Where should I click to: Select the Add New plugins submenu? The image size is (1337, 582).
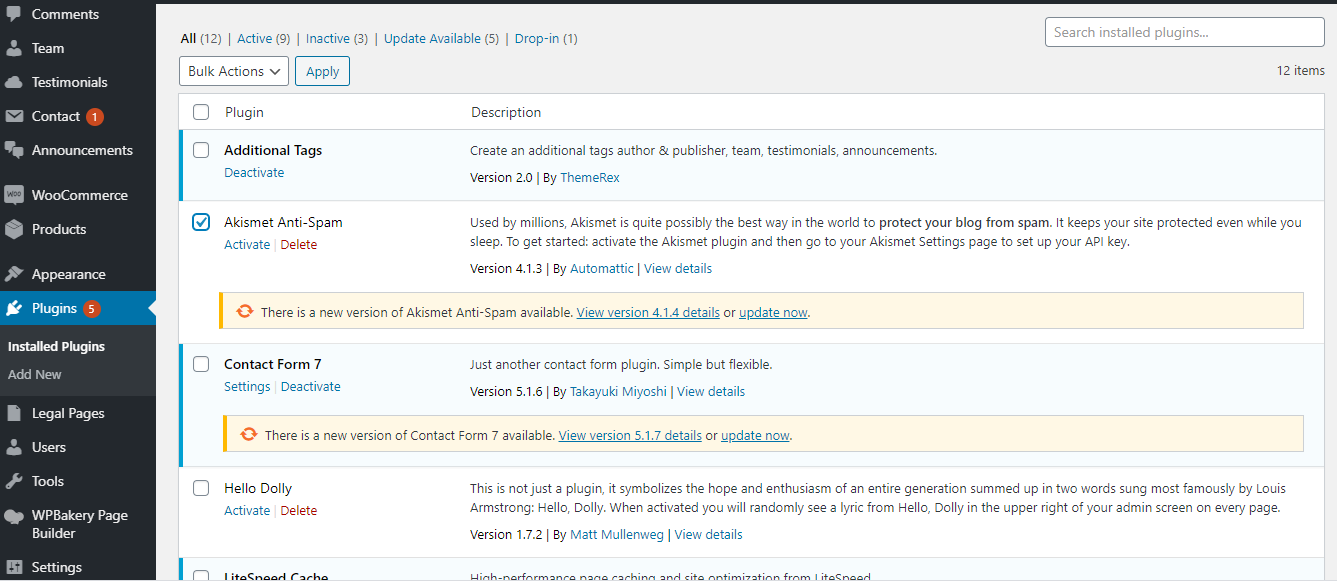[x=35, y=374]
